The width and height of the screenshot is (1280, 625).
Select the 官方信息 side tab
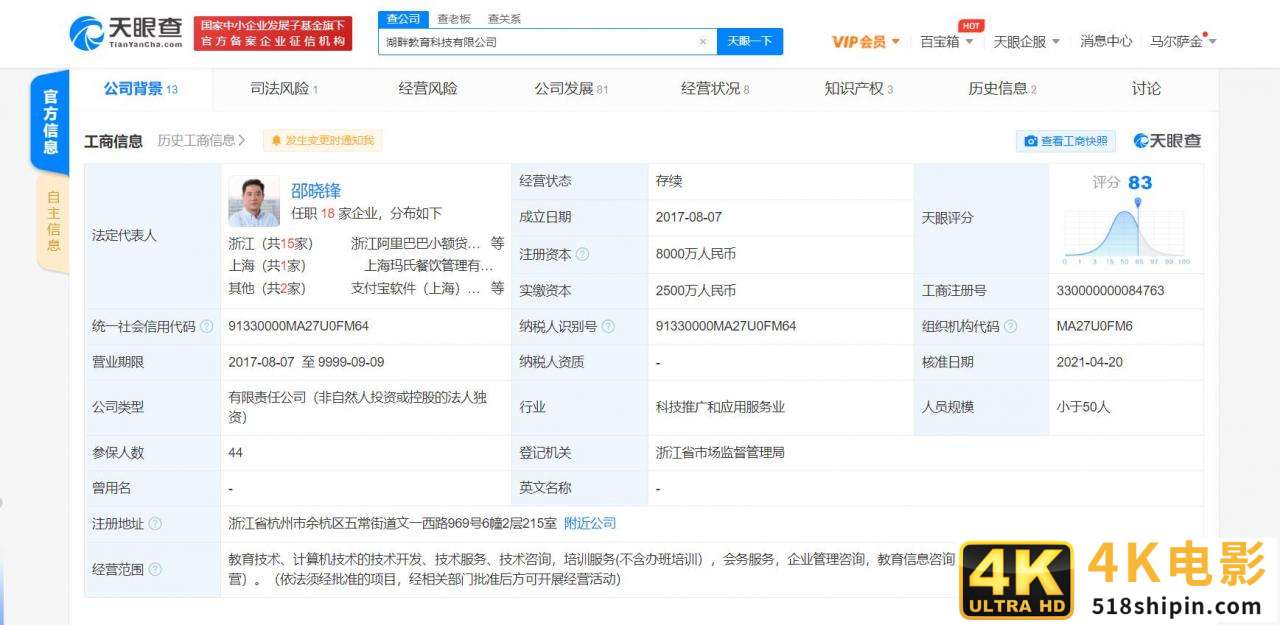[x=51, y=121]
